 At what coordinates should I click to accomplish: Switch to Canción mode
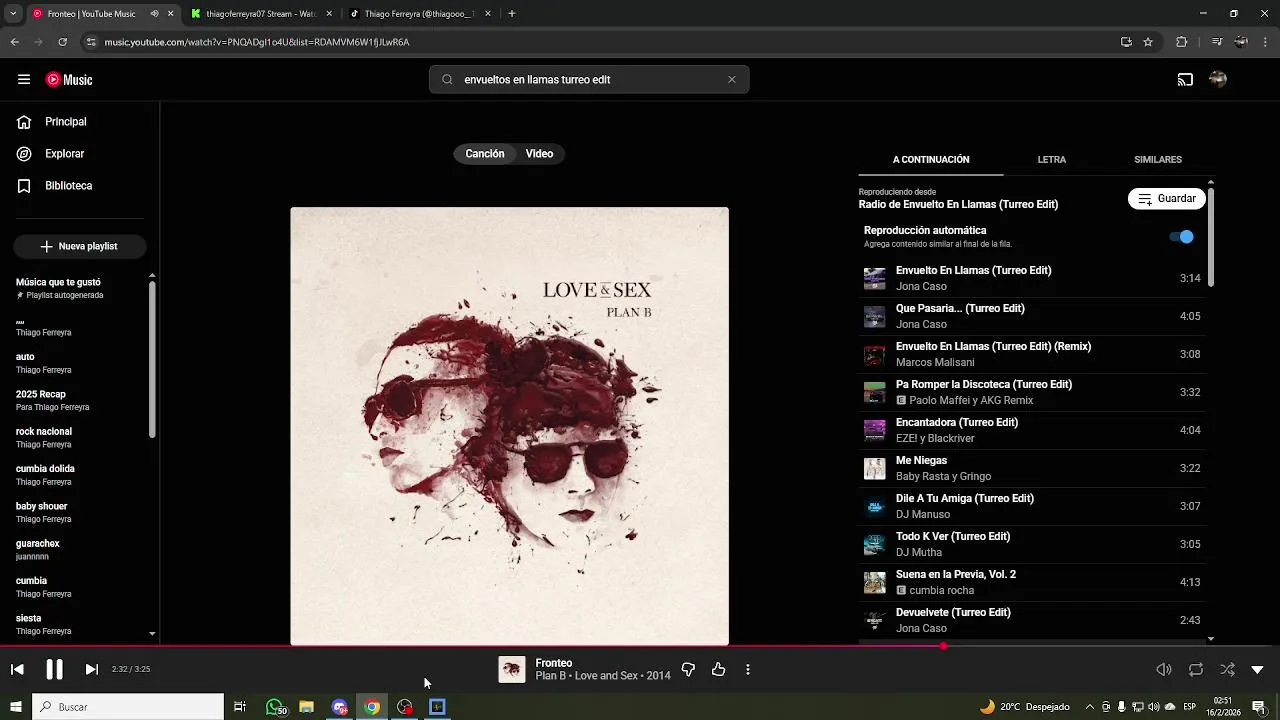point(485,154)
